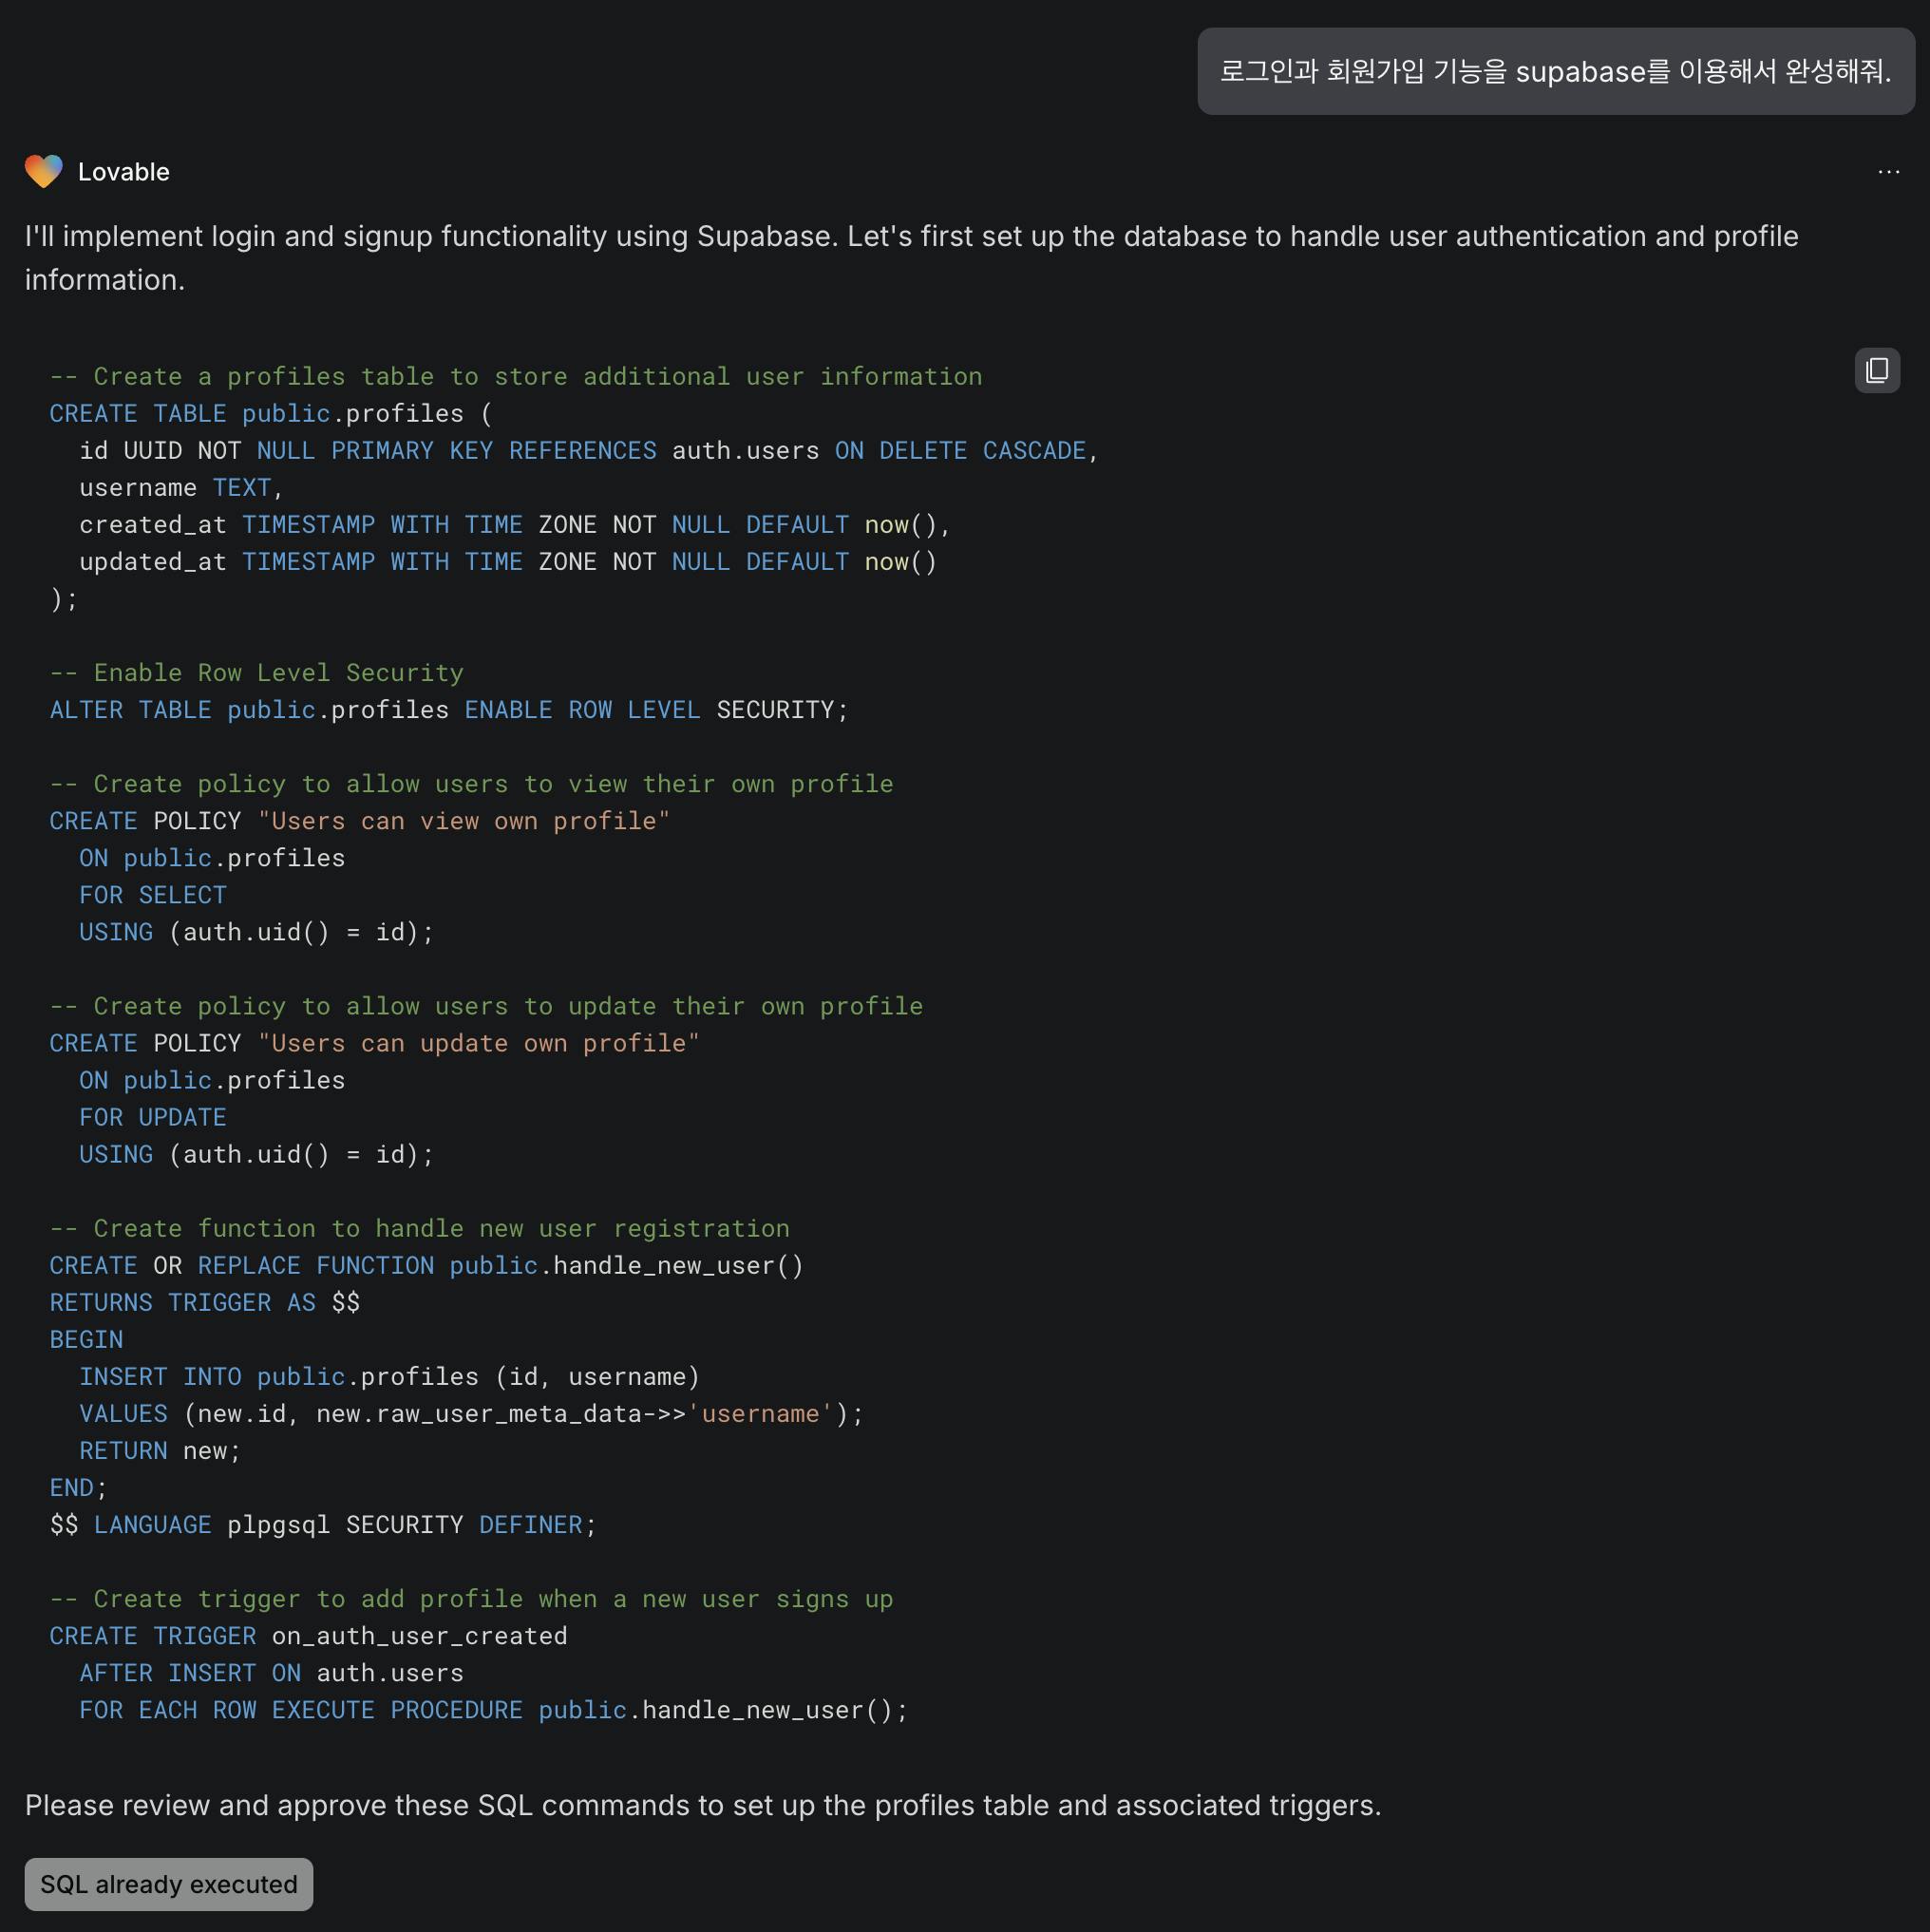Click the FOR UPDATE keyword line
This screenshot has height=1932, width=1930.
pyautogui.click(x=152, y=1116)
